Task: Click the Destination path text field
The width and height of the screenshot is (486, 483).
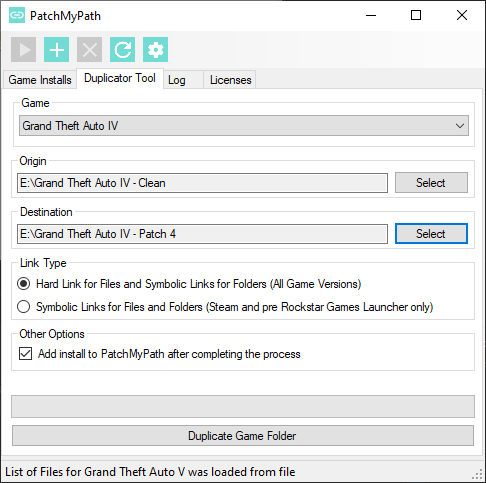Action: [202, 234]
